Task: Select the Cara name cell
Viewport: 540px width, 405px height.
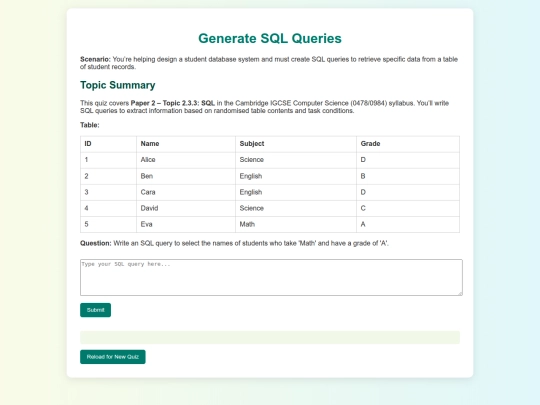Action: click(186, 192)
